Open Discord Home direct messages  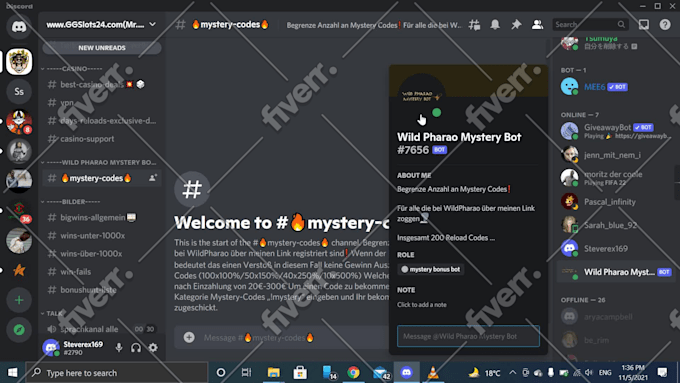tap(19, 27)
